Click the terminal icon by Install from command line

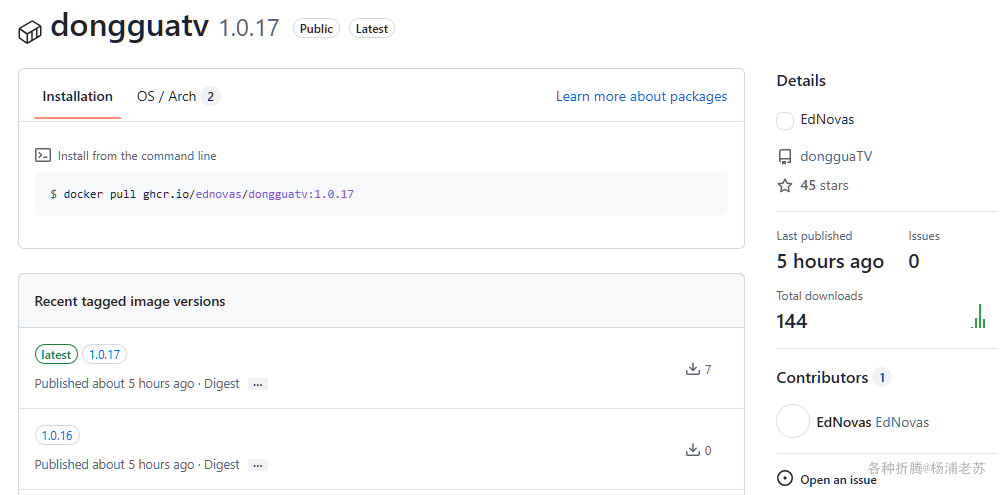click(43, 155)
